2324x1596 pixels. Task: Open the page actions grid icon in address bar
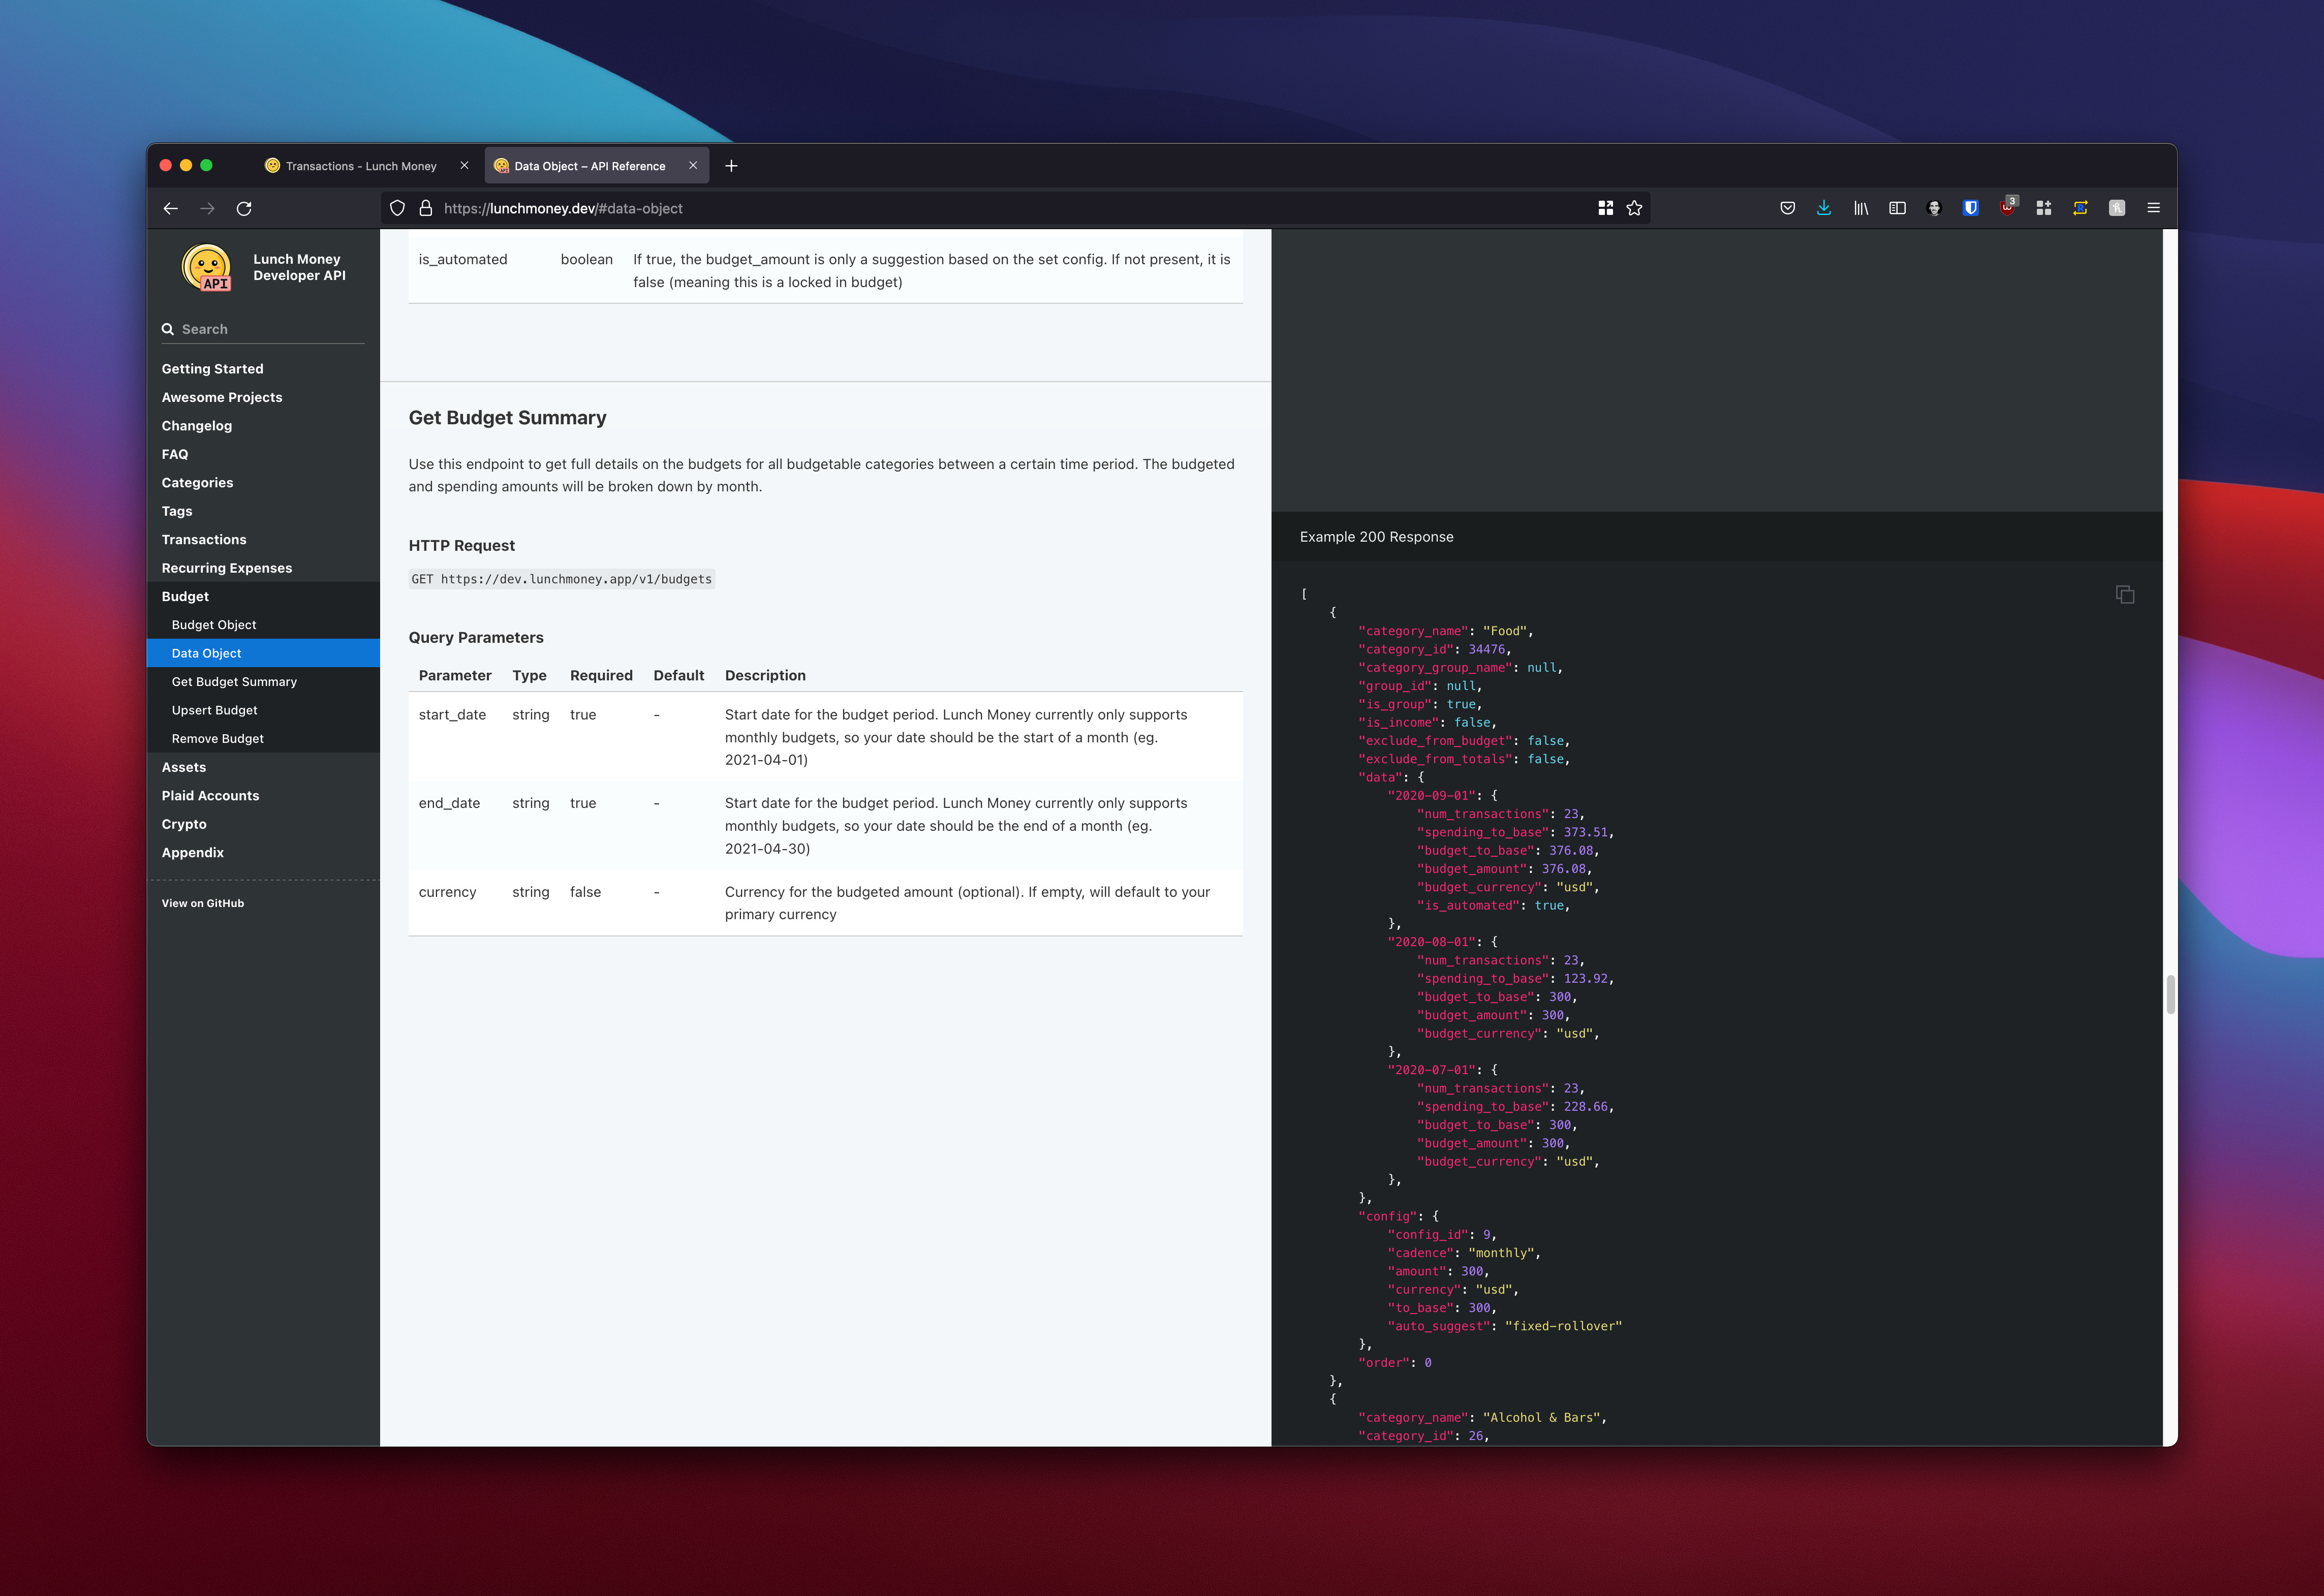click(x=1605, y=208)
